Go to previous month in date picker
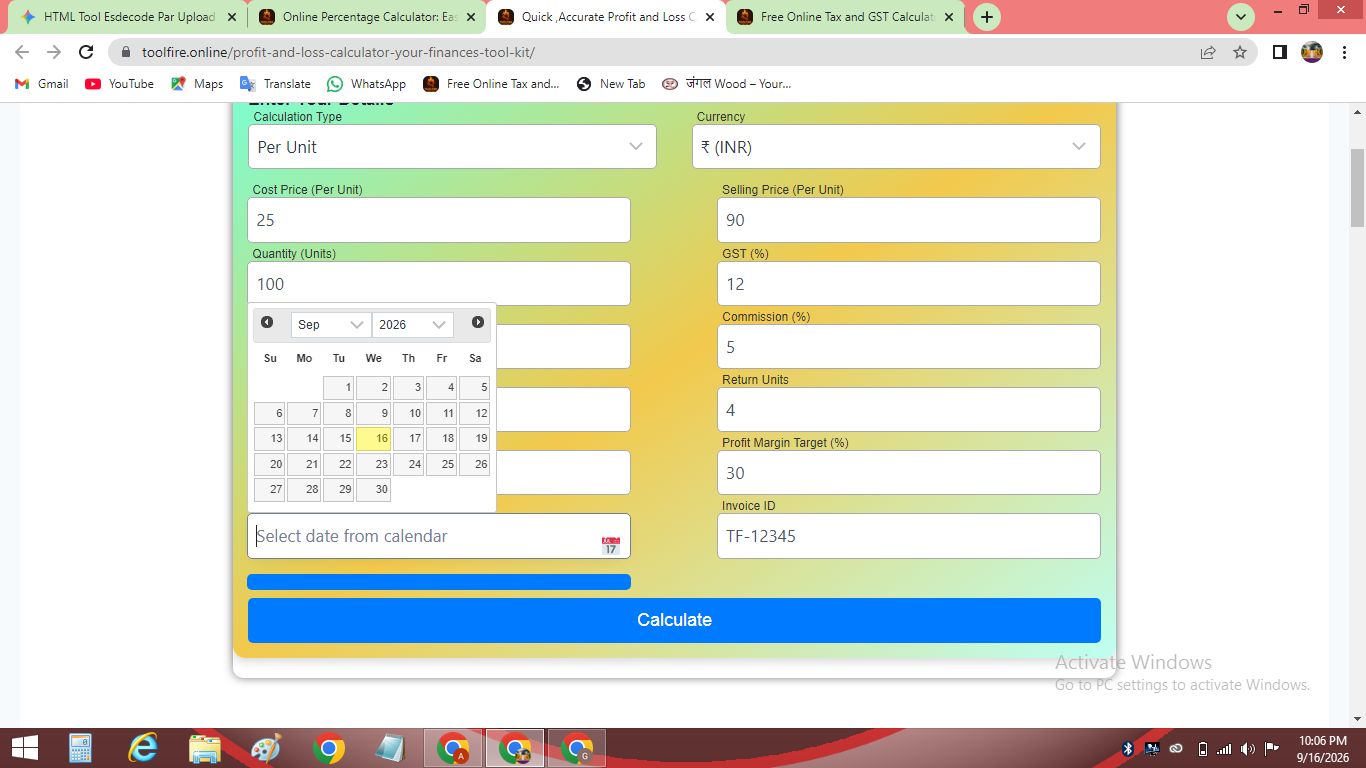The width and height of the screenshot is (1366, 768). click(x=267, y=322)
